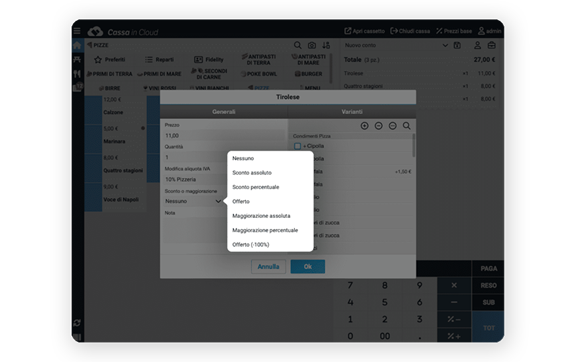Click the briefcase icon in bill header

tap(492, 45)
